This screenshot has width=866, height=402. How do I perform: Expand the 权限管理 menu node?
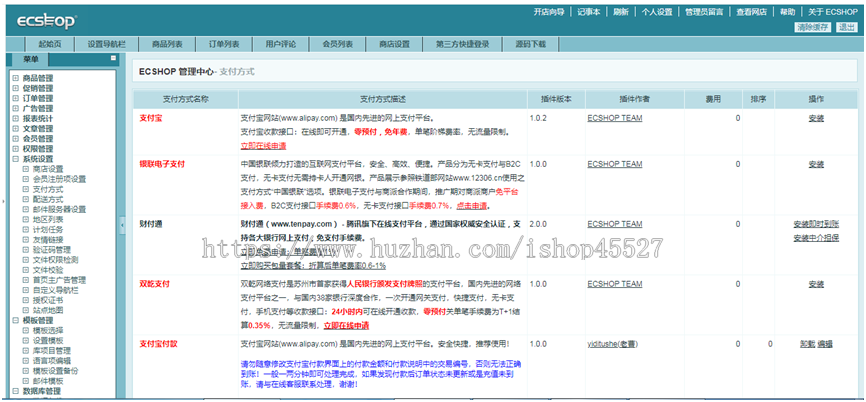click(15, 149)
